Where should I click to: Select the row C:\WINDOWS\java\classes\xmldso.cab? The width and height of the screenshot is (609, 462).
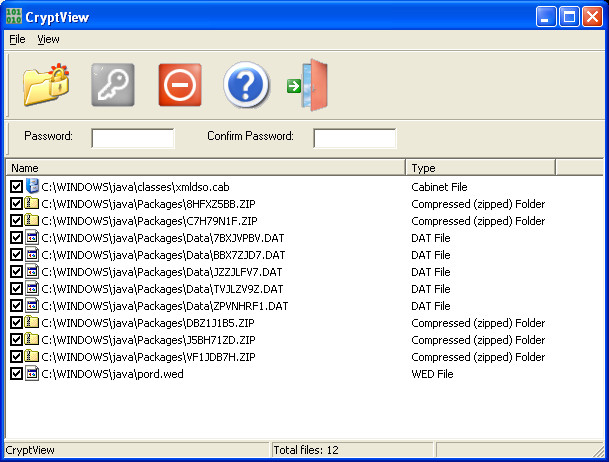point(136,187)
